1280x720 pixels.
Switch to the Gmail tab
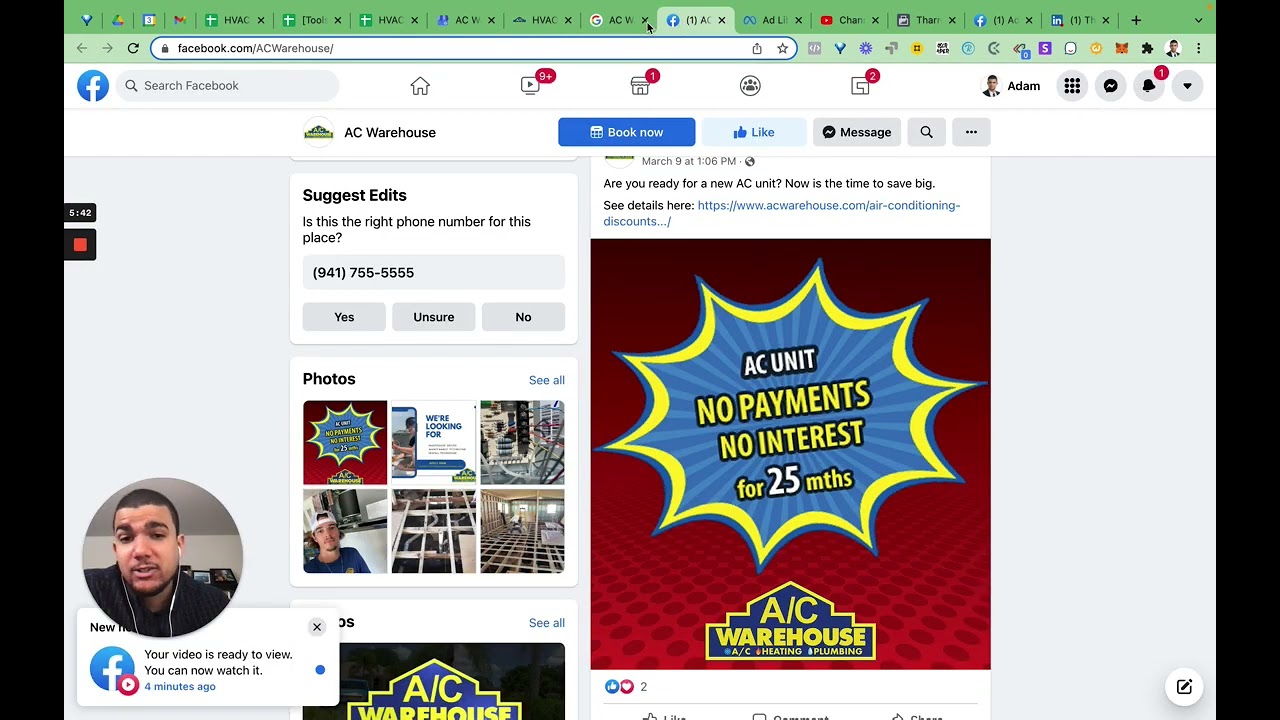(x=180, y=20)
